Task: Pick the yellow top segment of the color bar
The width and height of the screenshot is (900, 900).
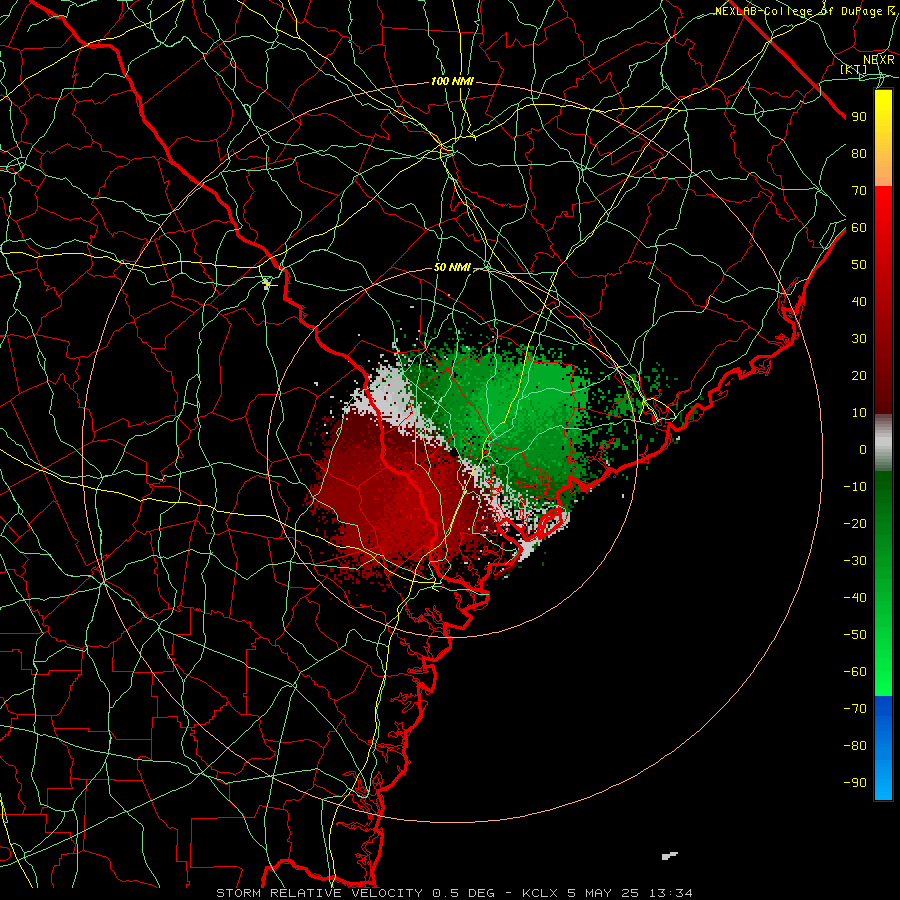Action: [883, 138]
